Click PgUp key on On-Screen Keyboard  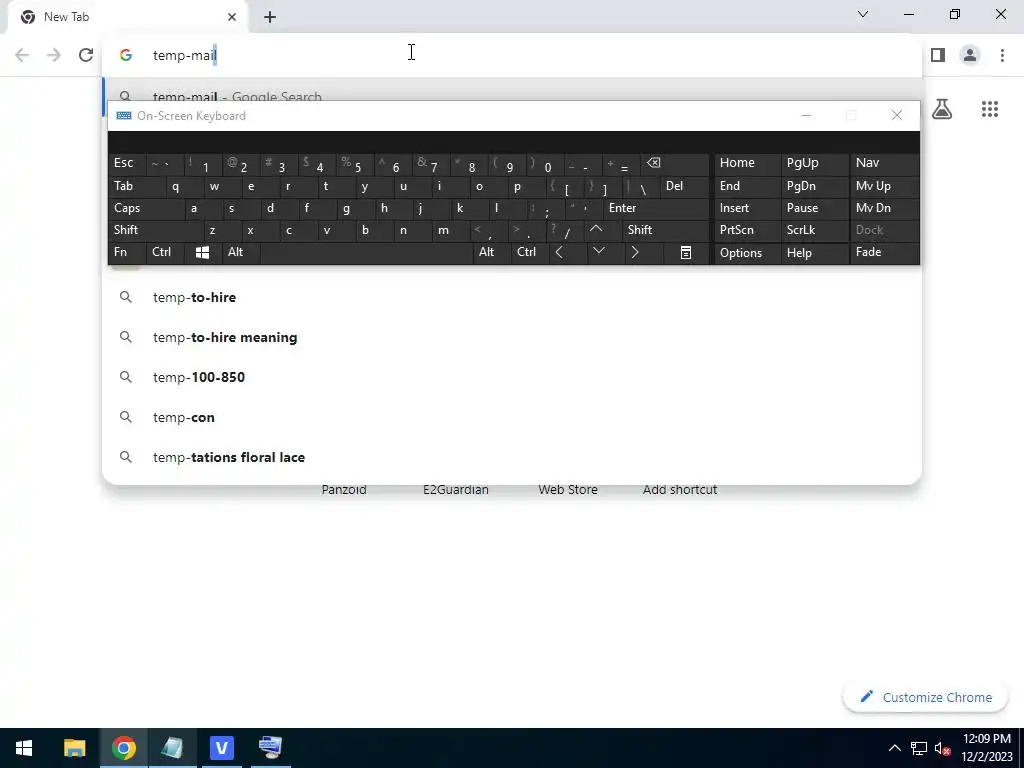tap(814, 163)
